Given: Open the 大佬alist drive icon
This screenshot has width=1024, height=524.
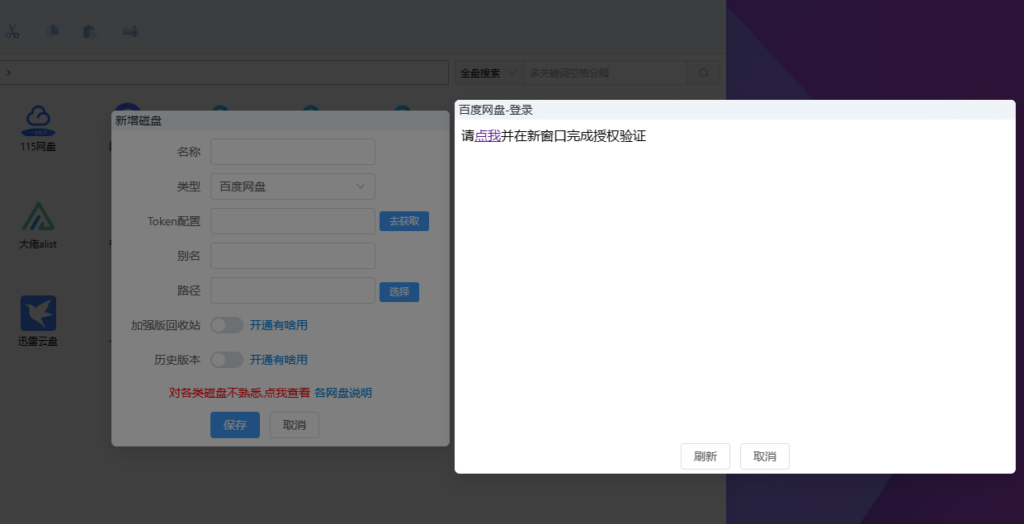Looking at the screenshot, I should (x=38, y=225).
